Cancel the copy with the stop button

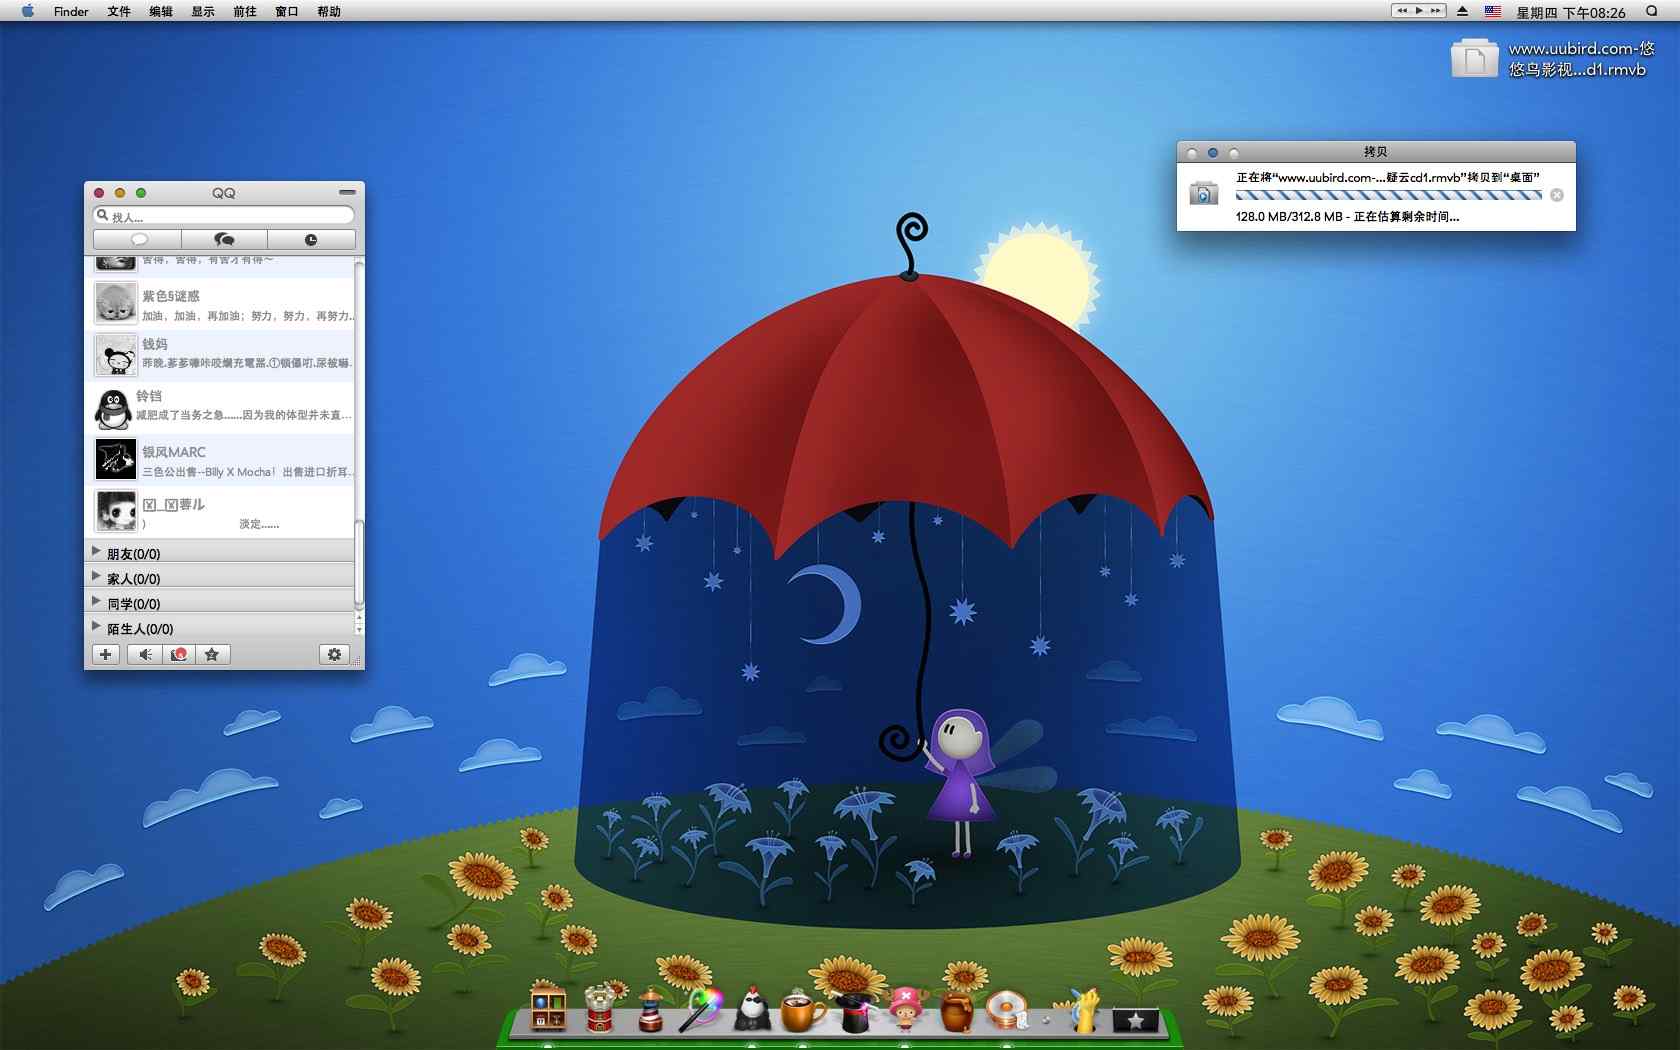point(1557,195)
